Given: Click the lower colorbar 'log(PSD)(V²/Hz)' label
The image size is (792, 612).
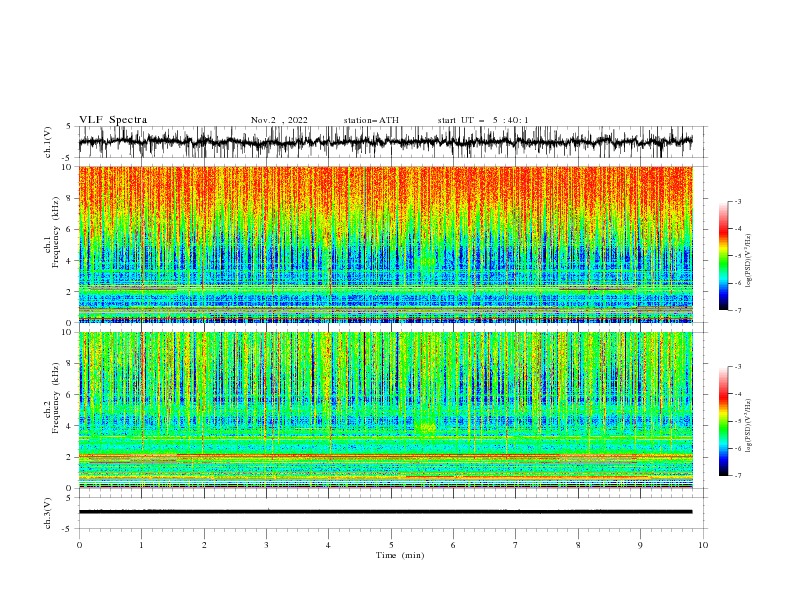Looking at the screenshot, I should pyautogui.click(x=749, y=426).
